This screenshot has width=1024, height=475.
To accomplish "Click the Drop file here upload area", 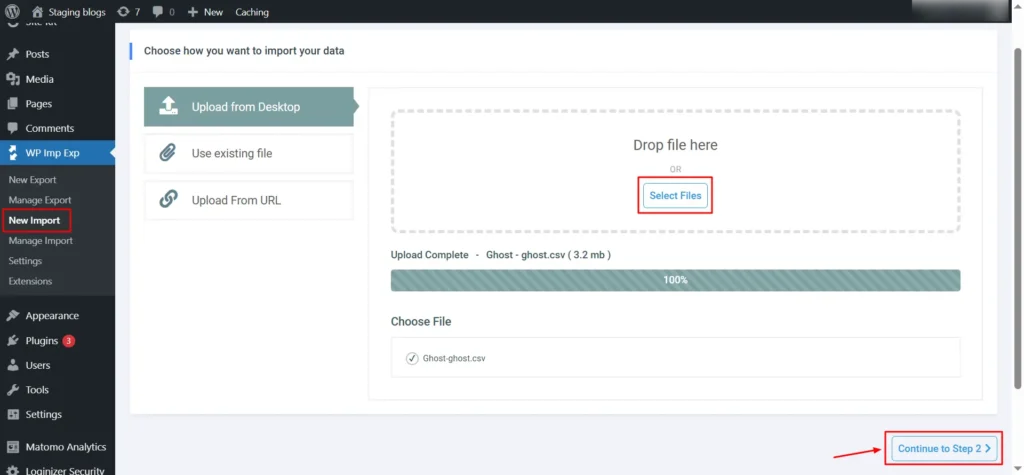I will click(675, 145).
